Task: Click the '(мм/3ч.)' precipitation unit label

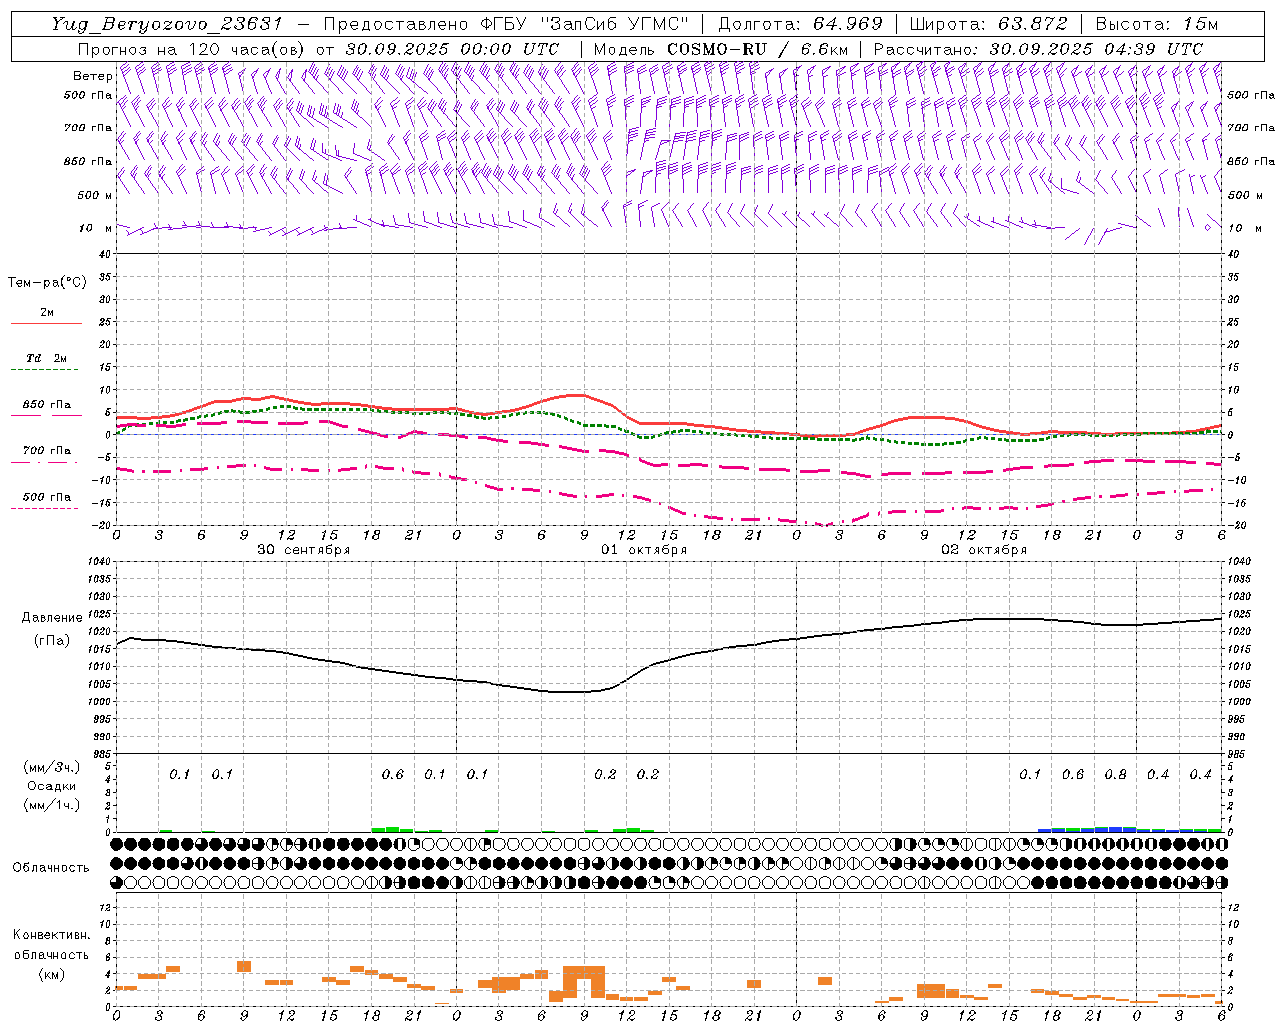Action: (52, 767)
